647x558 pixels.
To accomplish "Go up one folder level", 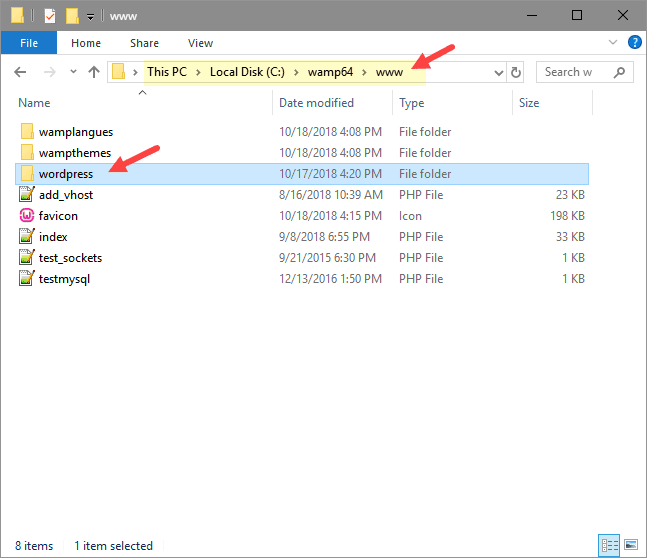I will tap(94, 72).
